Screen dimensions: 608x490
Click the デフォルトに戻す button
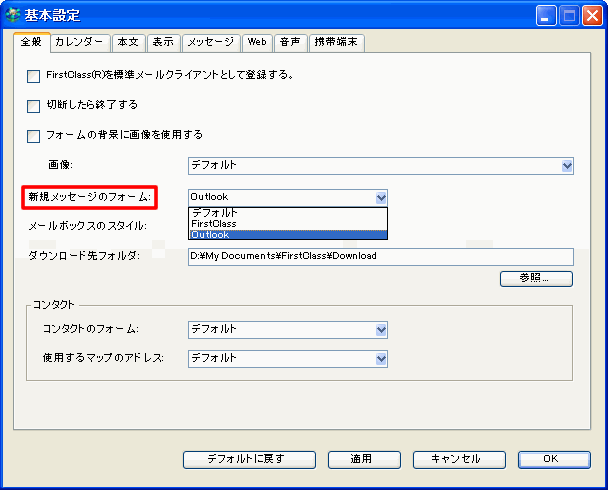point(246,459)
